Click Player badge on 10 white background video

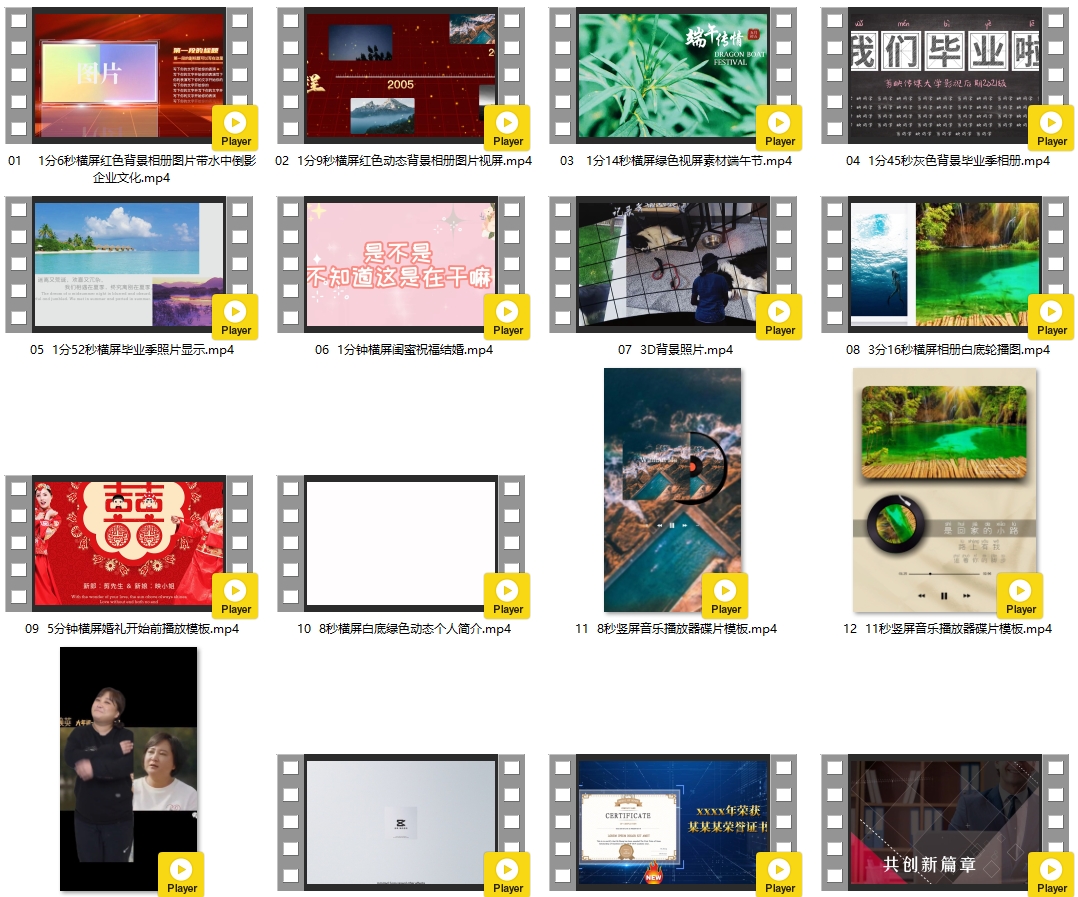point(508,595)
